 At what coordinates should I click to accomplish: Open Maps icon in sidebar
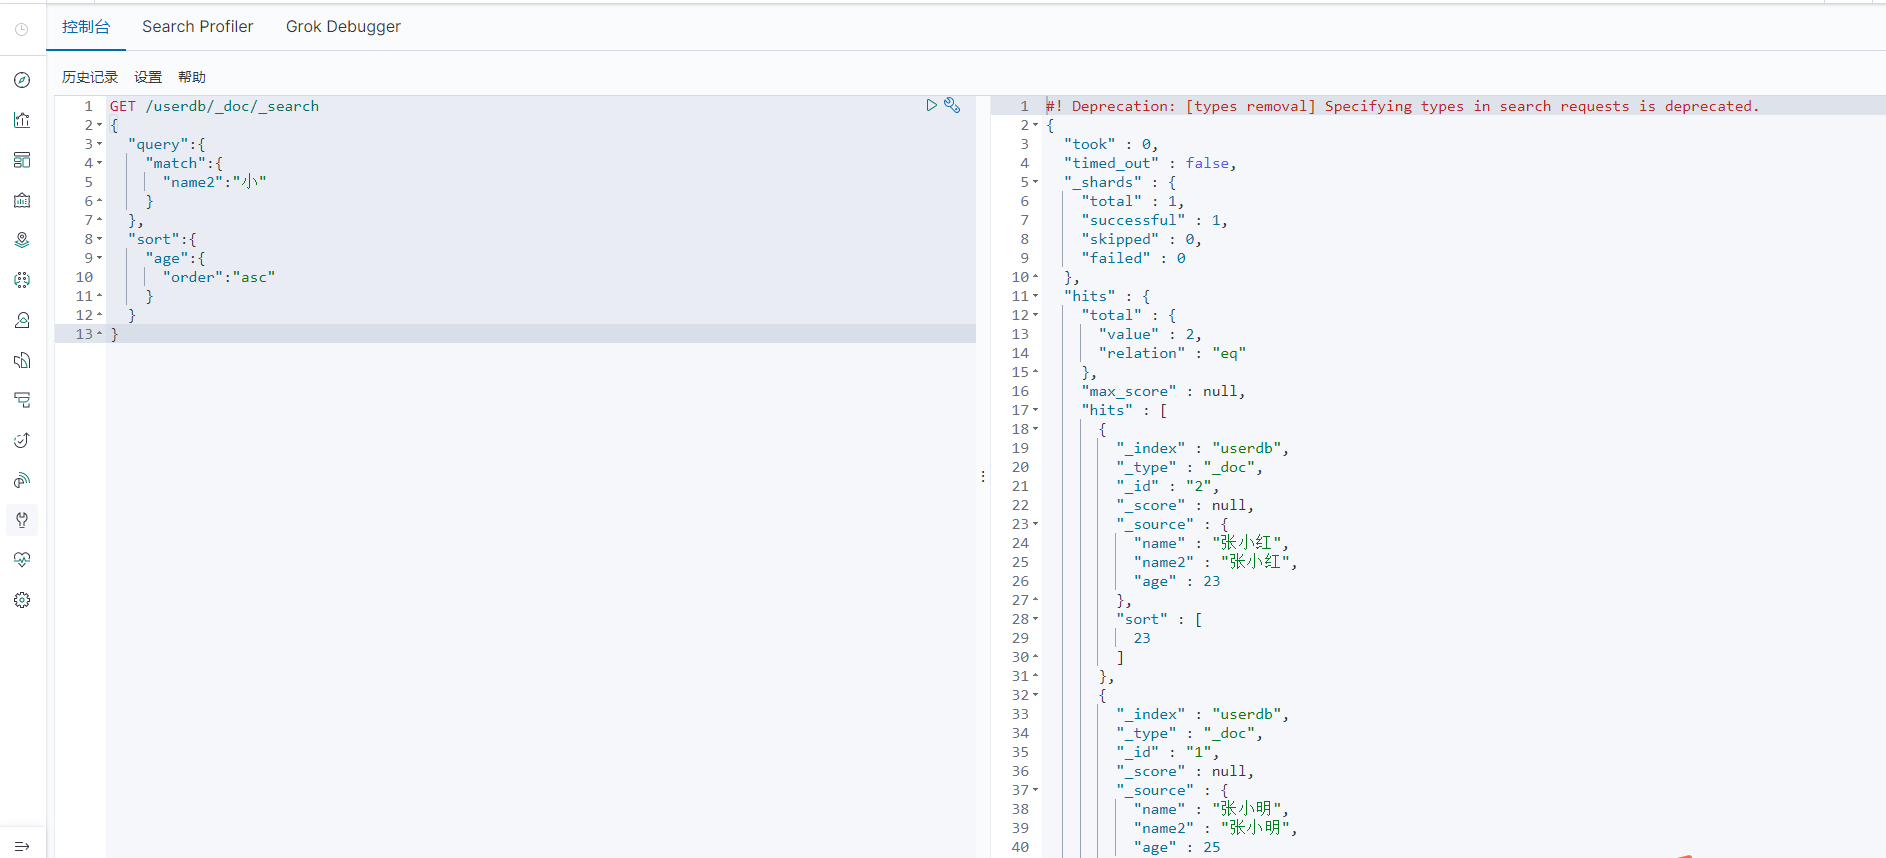point(22,240)
